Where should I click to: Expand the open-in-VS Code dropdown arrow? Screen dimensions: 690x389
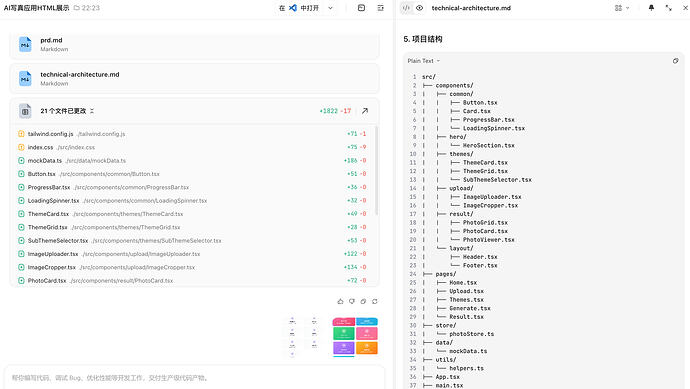pos(330,8)
